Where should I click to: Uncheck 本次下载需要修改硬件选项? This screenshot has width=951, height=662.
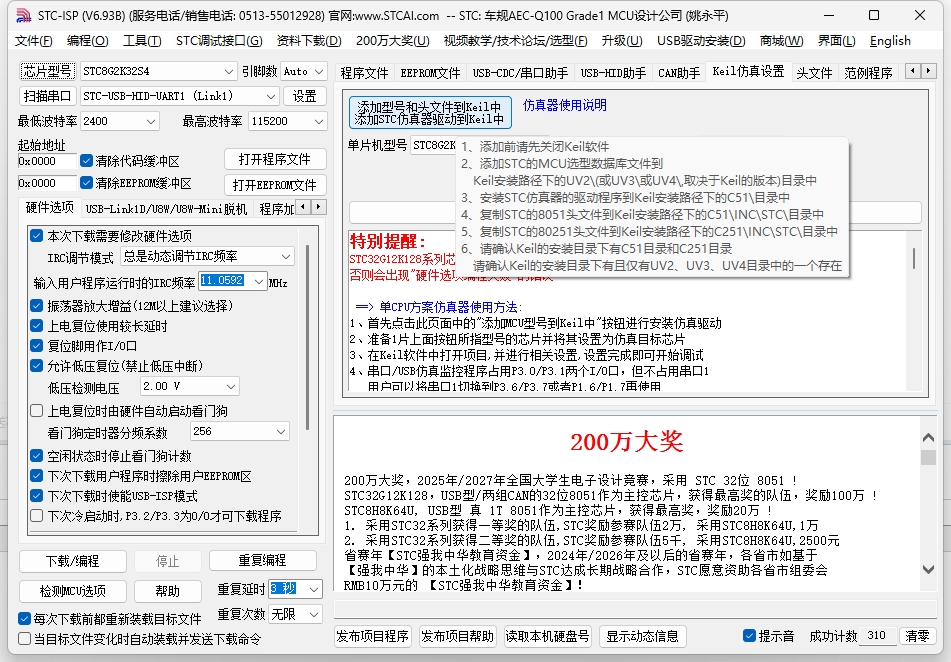(37, 235)
